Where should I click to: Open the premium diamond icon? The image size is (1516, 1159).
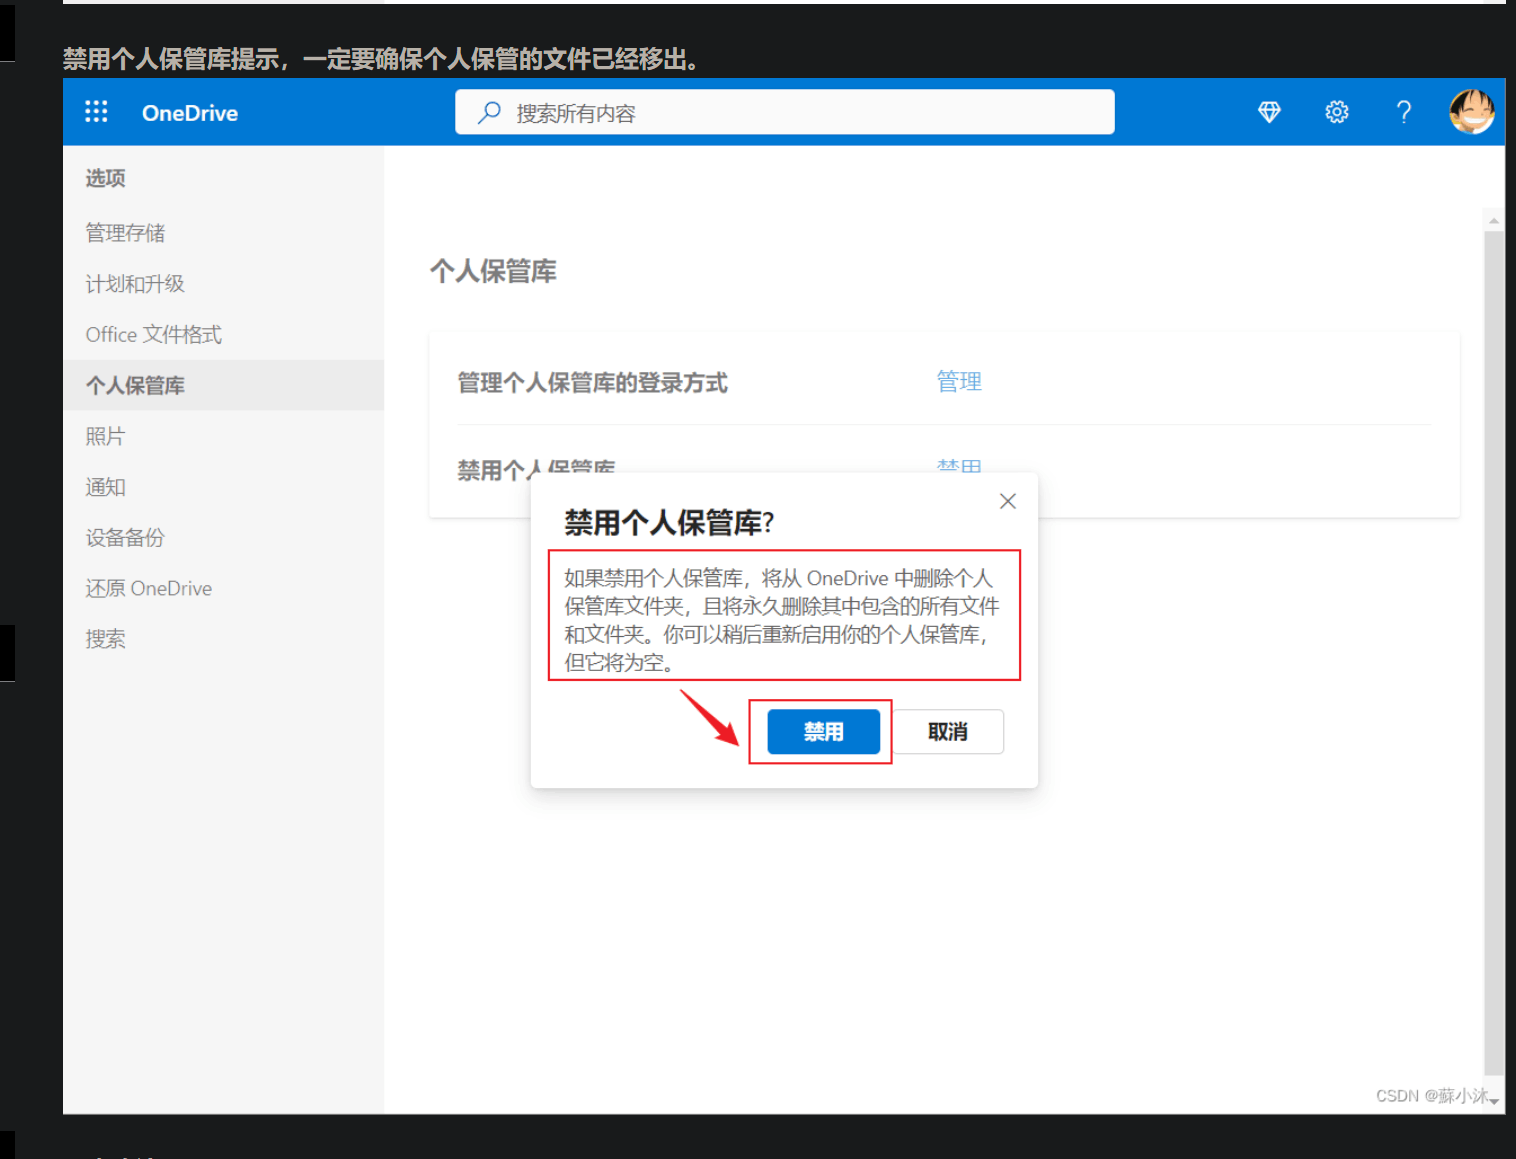[x=1269, y=112]
